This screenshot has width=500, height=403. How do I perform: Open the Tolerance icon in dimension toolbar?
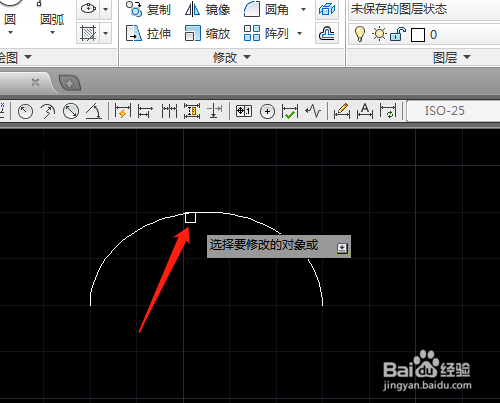point(244,111)
